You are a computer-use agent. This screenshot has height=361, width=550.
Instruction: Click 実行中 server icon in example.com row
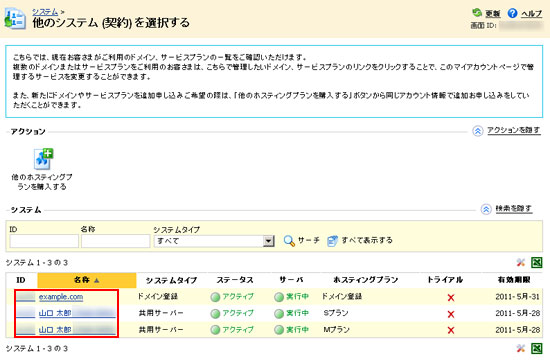(x=279, y=297)
